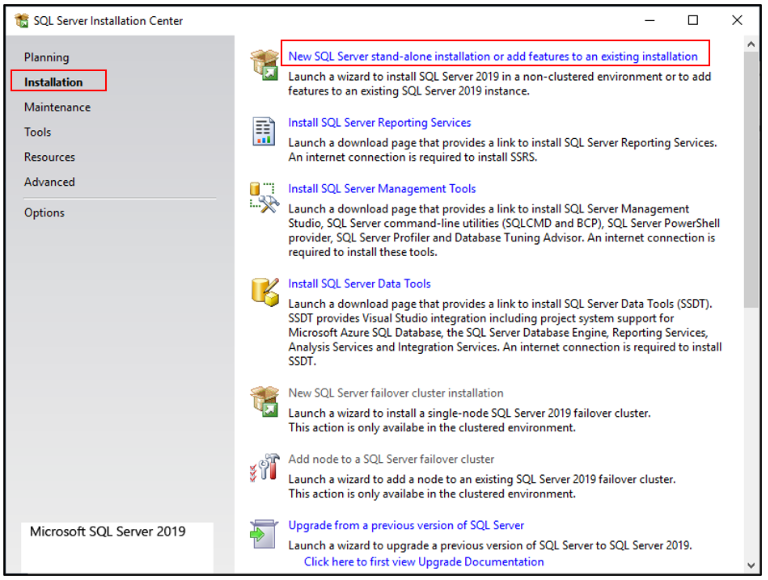Click the scrollbar up arrow
This screenshot has width=768, height=580.
point(751,44)
